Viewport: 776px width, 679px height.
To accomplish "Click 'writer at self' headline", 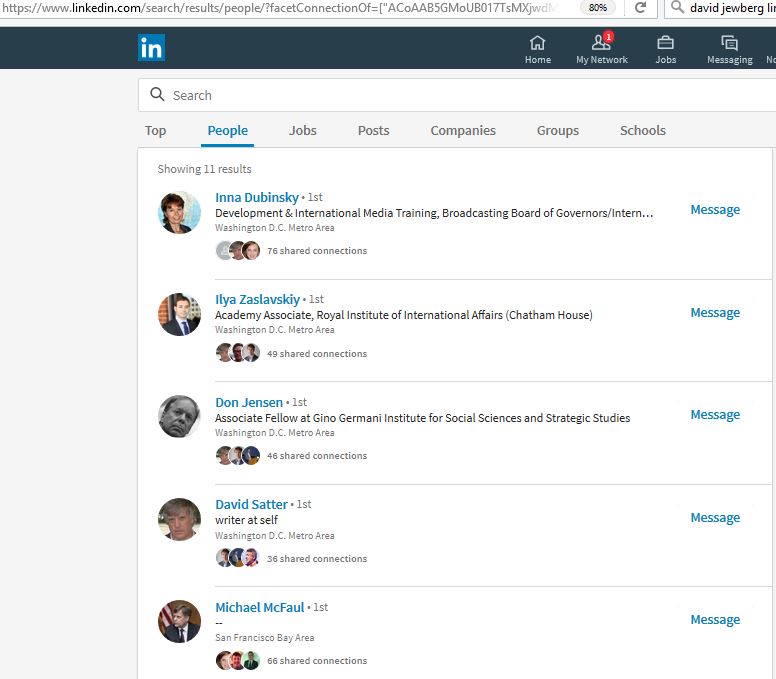I will pos(246,520).
